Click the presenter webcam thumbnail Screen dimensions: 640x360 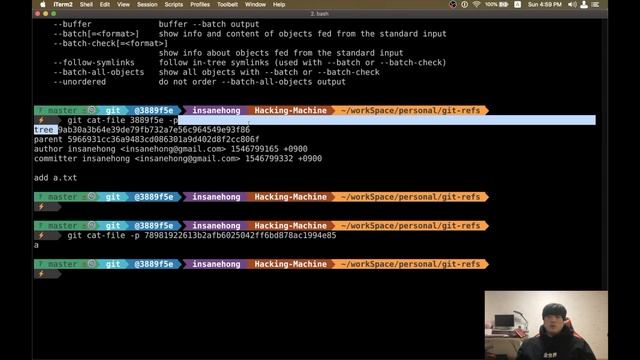(546, 325)
